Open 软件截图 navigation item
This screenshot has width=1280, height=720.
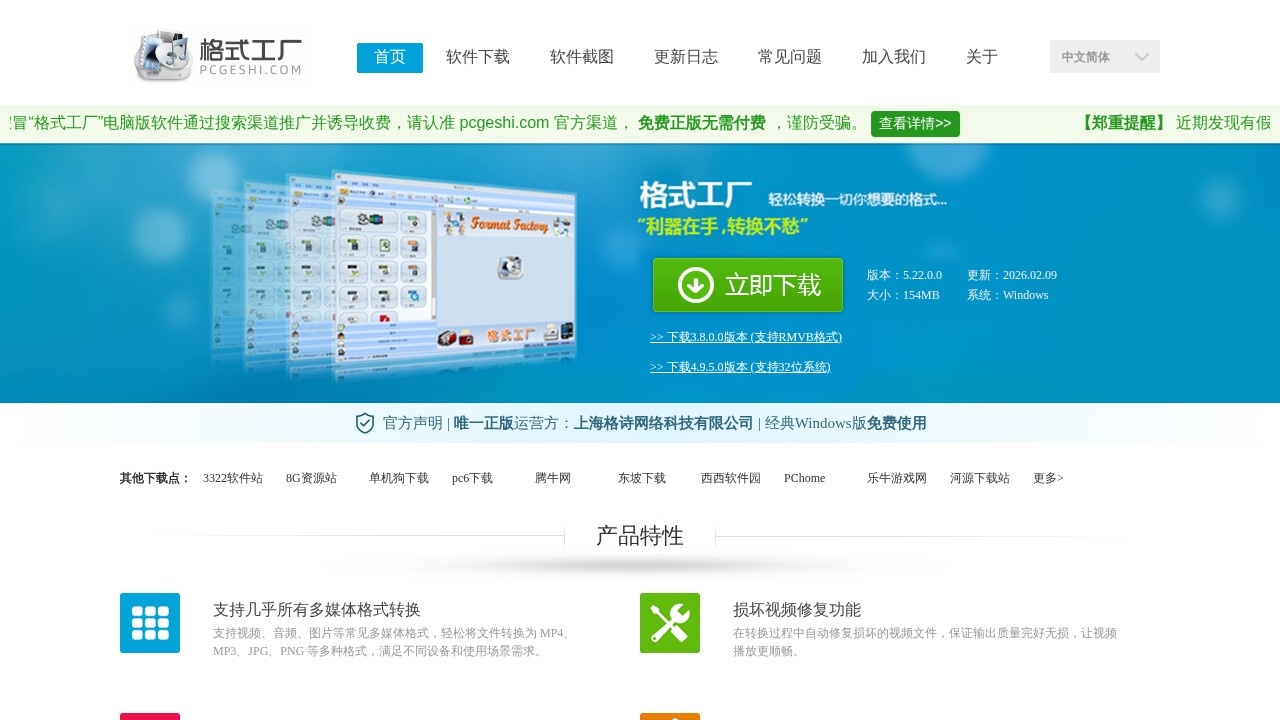point(582,58)
